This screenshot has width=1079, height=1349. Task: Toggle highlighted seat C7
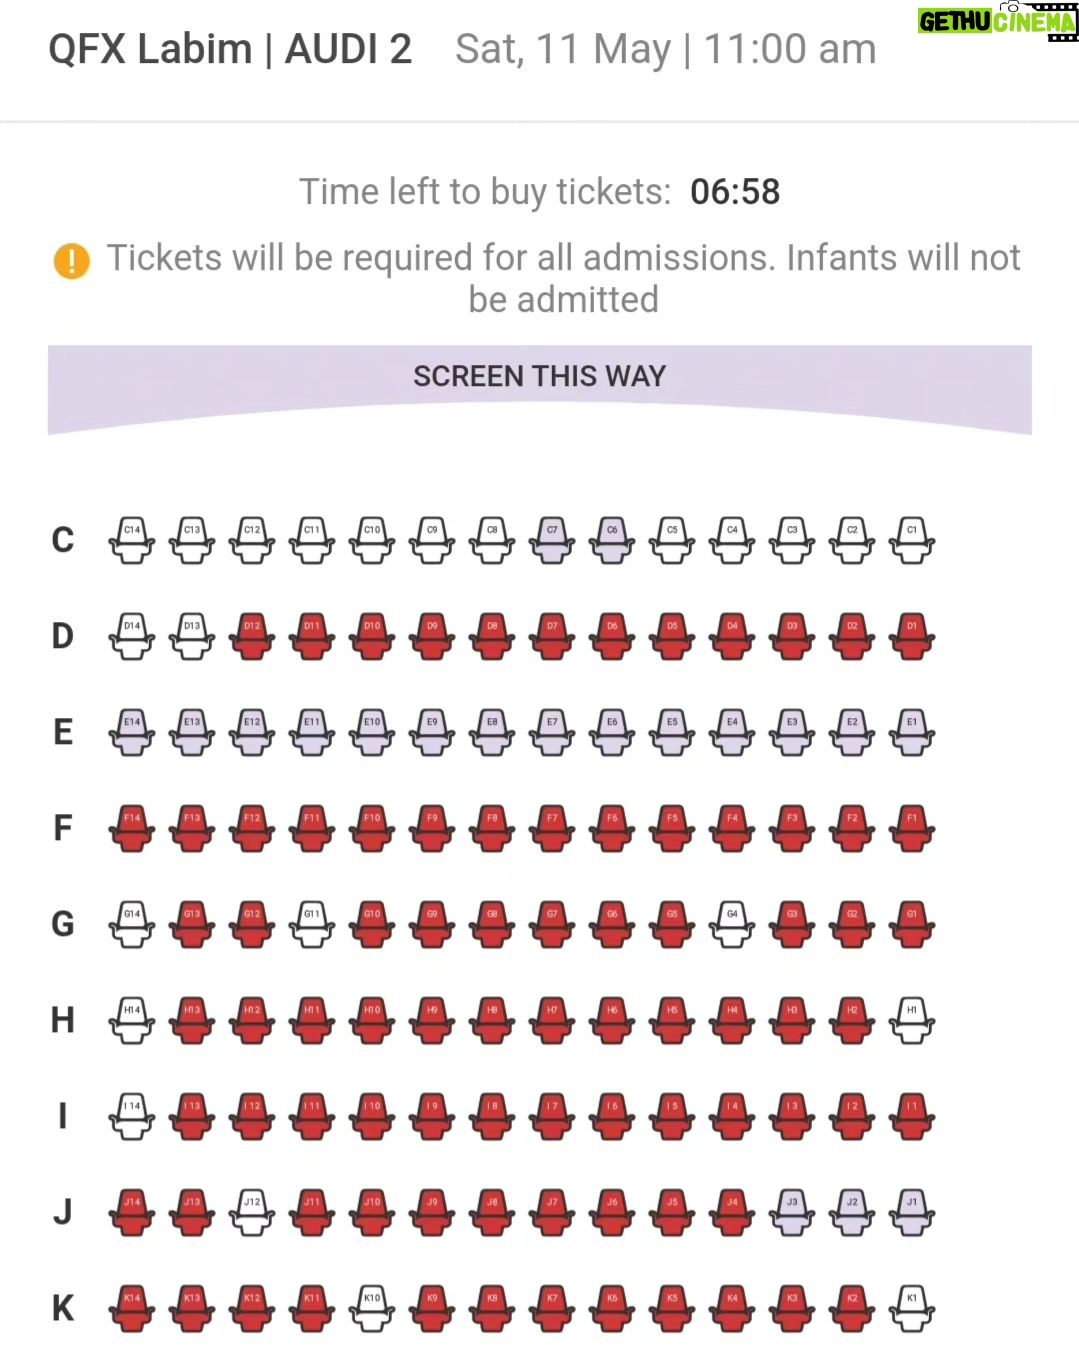point(552,540)
